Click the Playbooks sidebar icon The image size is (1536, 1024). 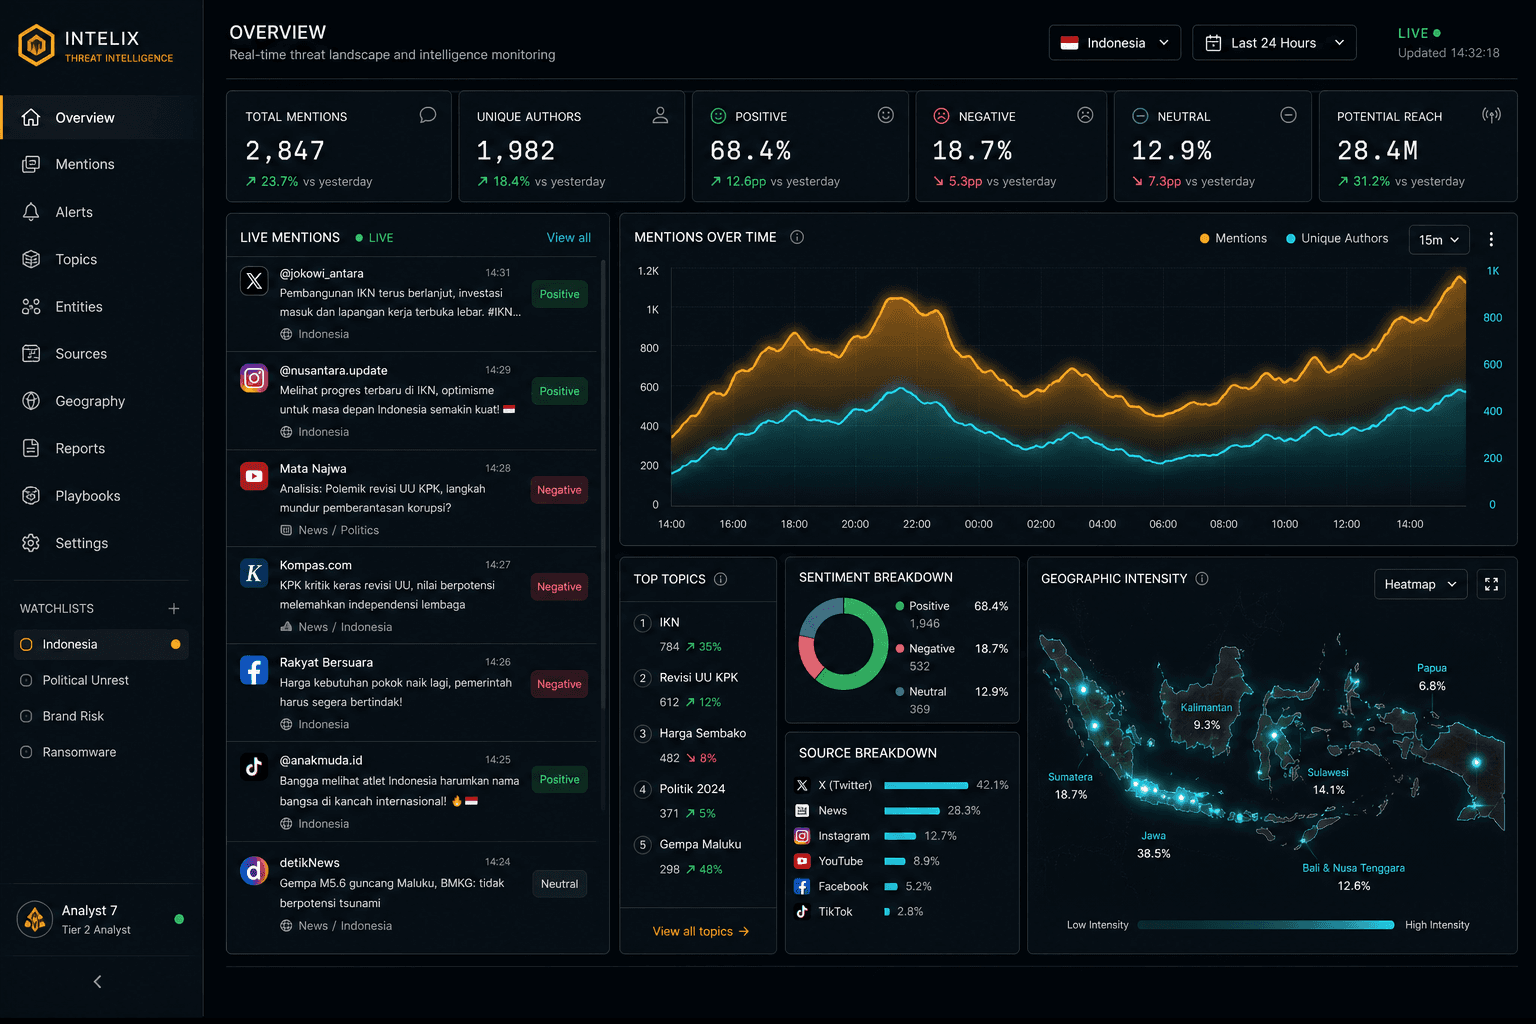[31, 495]
